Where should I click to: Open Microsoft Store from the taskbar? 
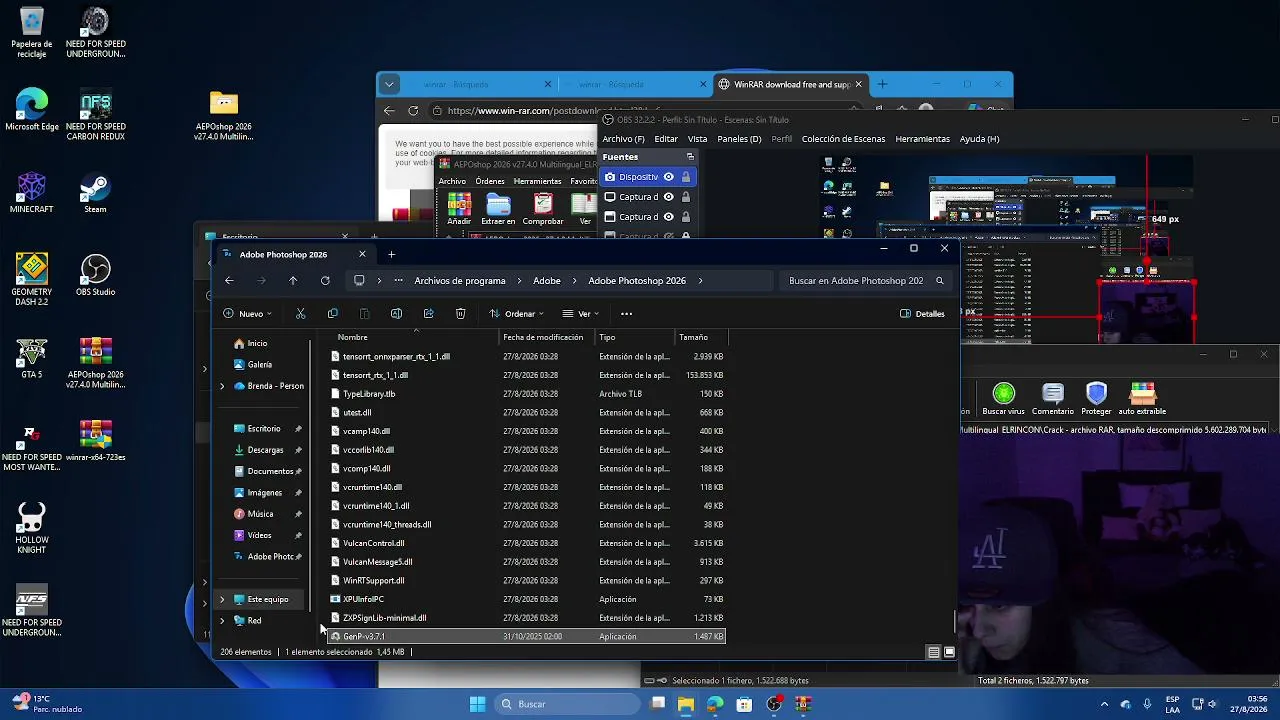[x=744, y=704]
